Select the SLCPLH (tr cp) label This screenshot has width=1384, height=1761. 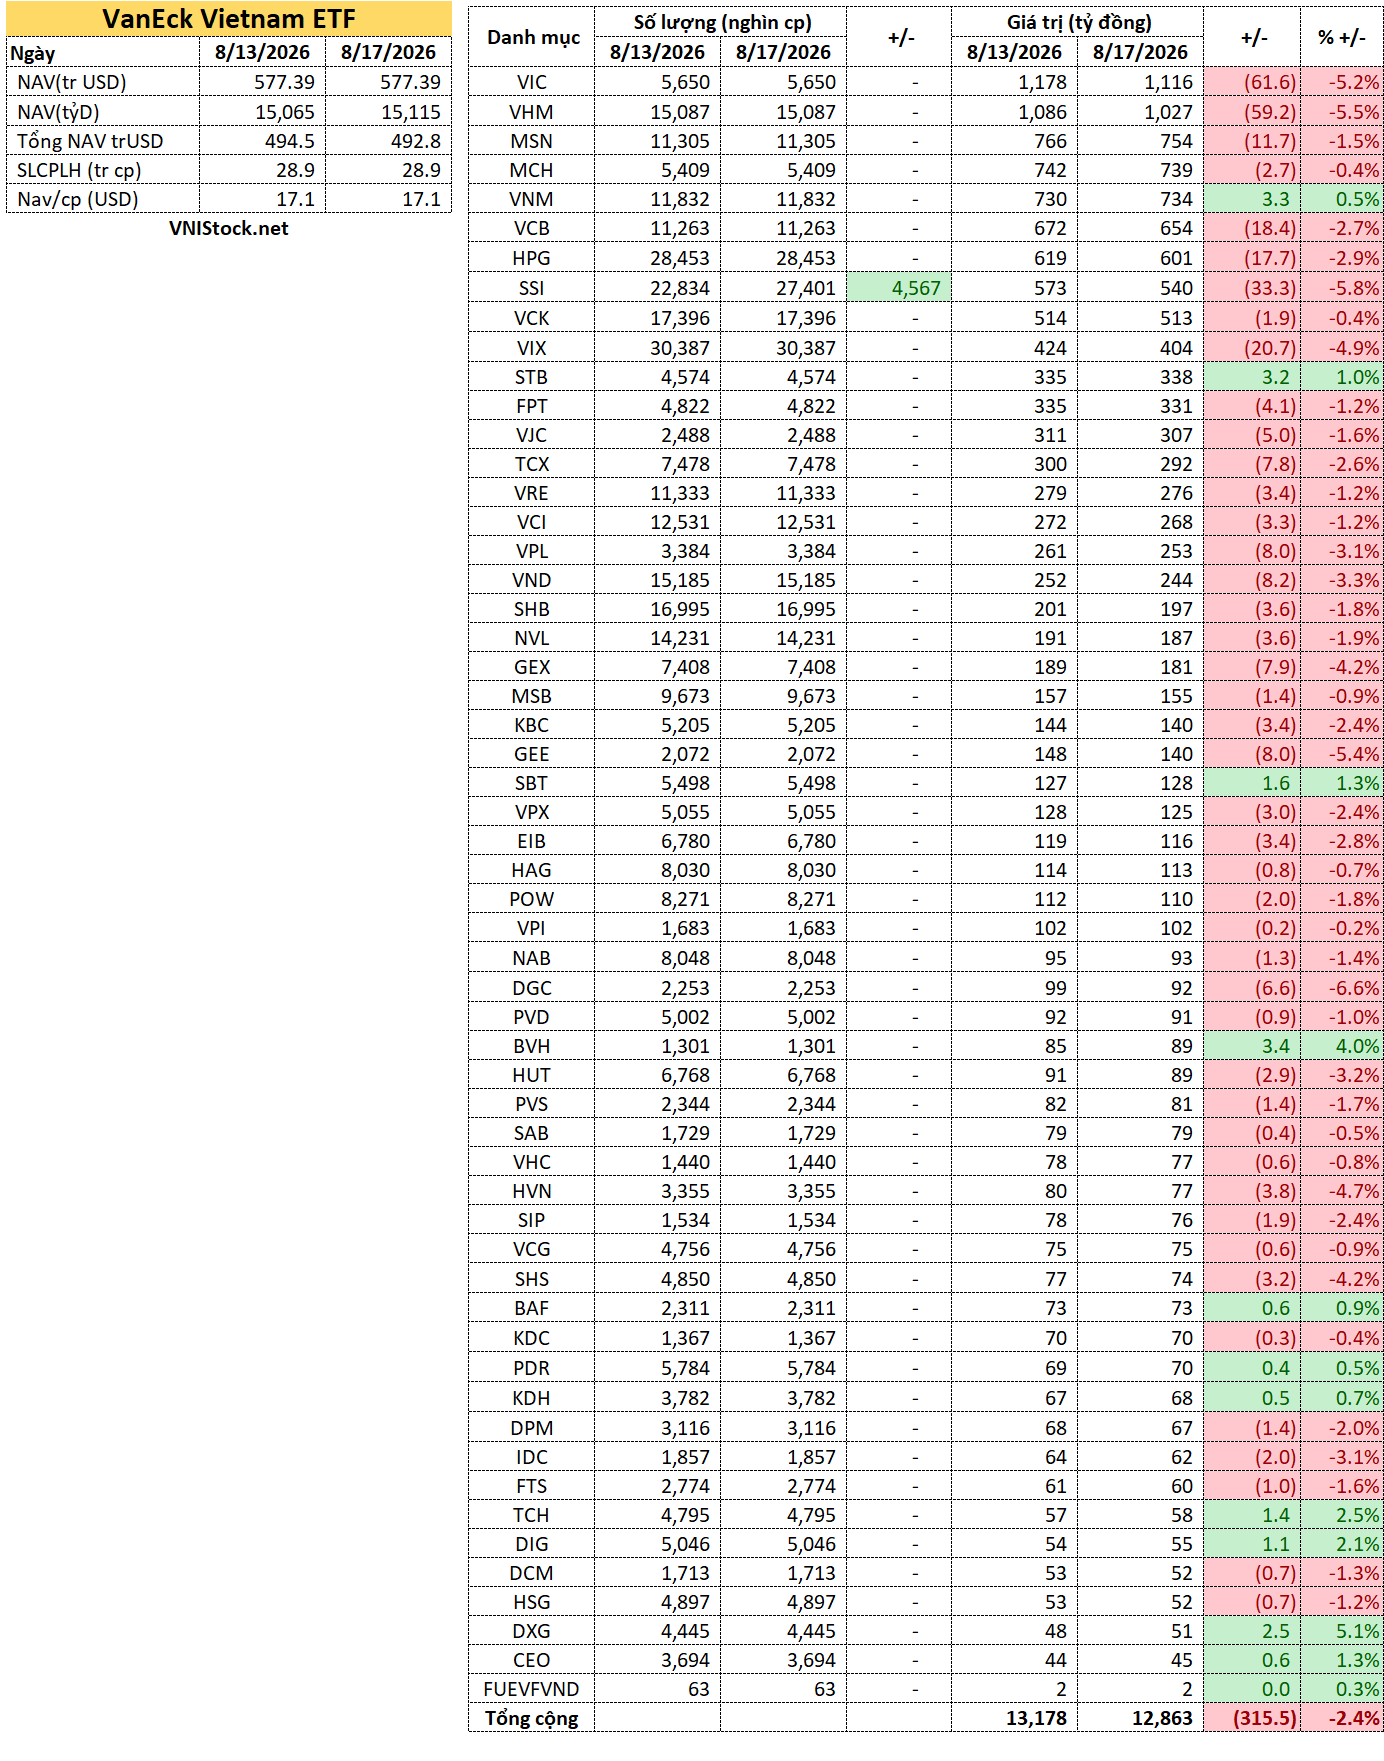tap(79, 170)
